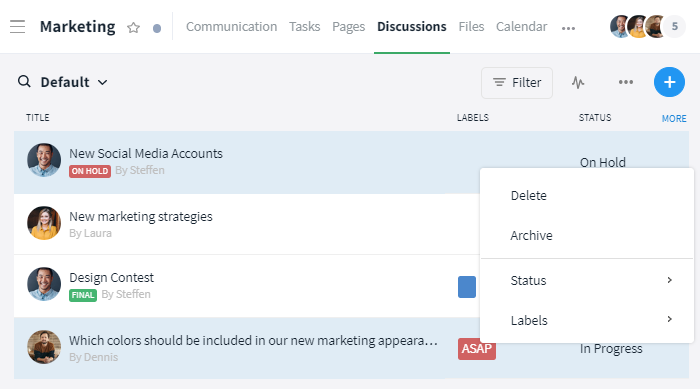Click the LABELS column header
The height and width of the screenshot is (389, 700).
click(x=472, y=118)
